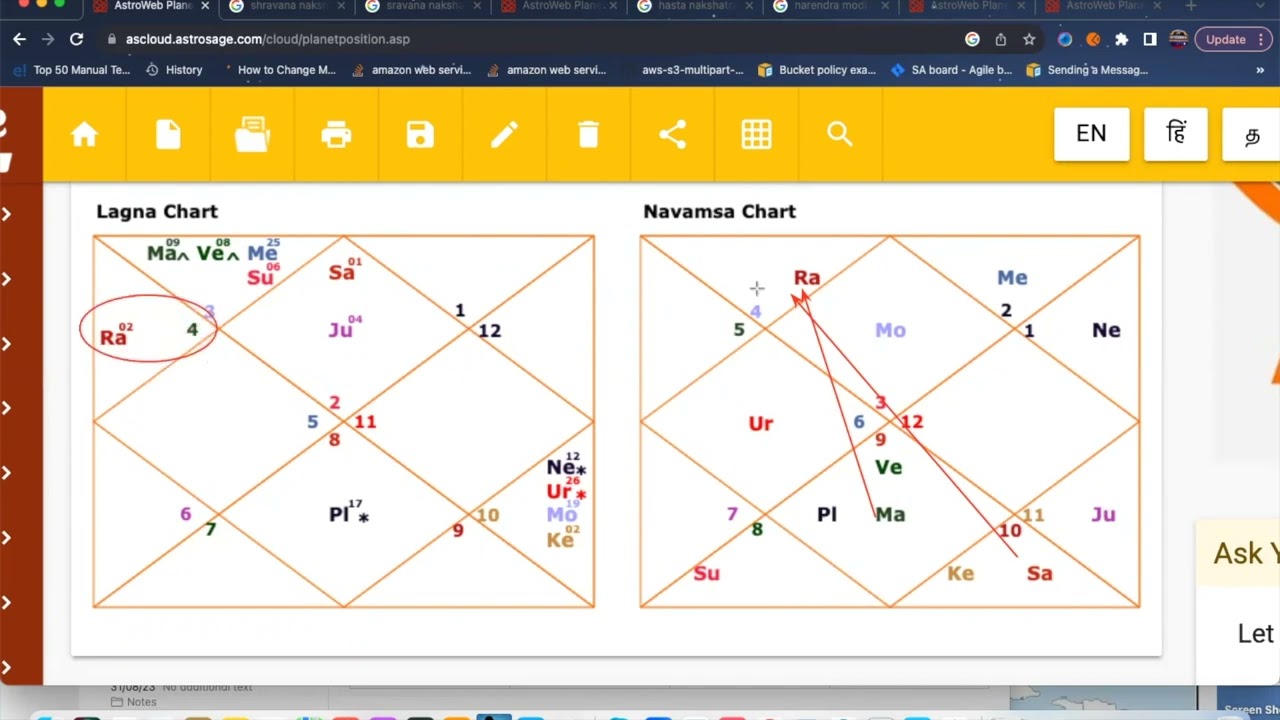Switch language to Tamil button

click(x=1252, y=134)
